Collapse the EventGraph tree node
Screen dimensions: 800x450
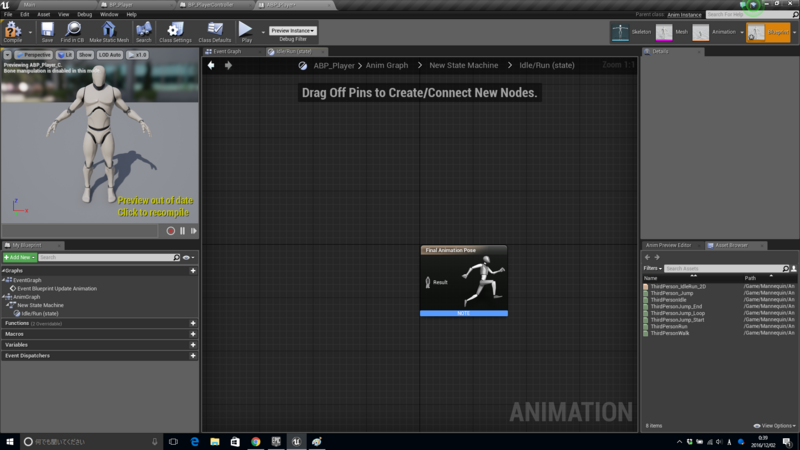pos(4,280)
